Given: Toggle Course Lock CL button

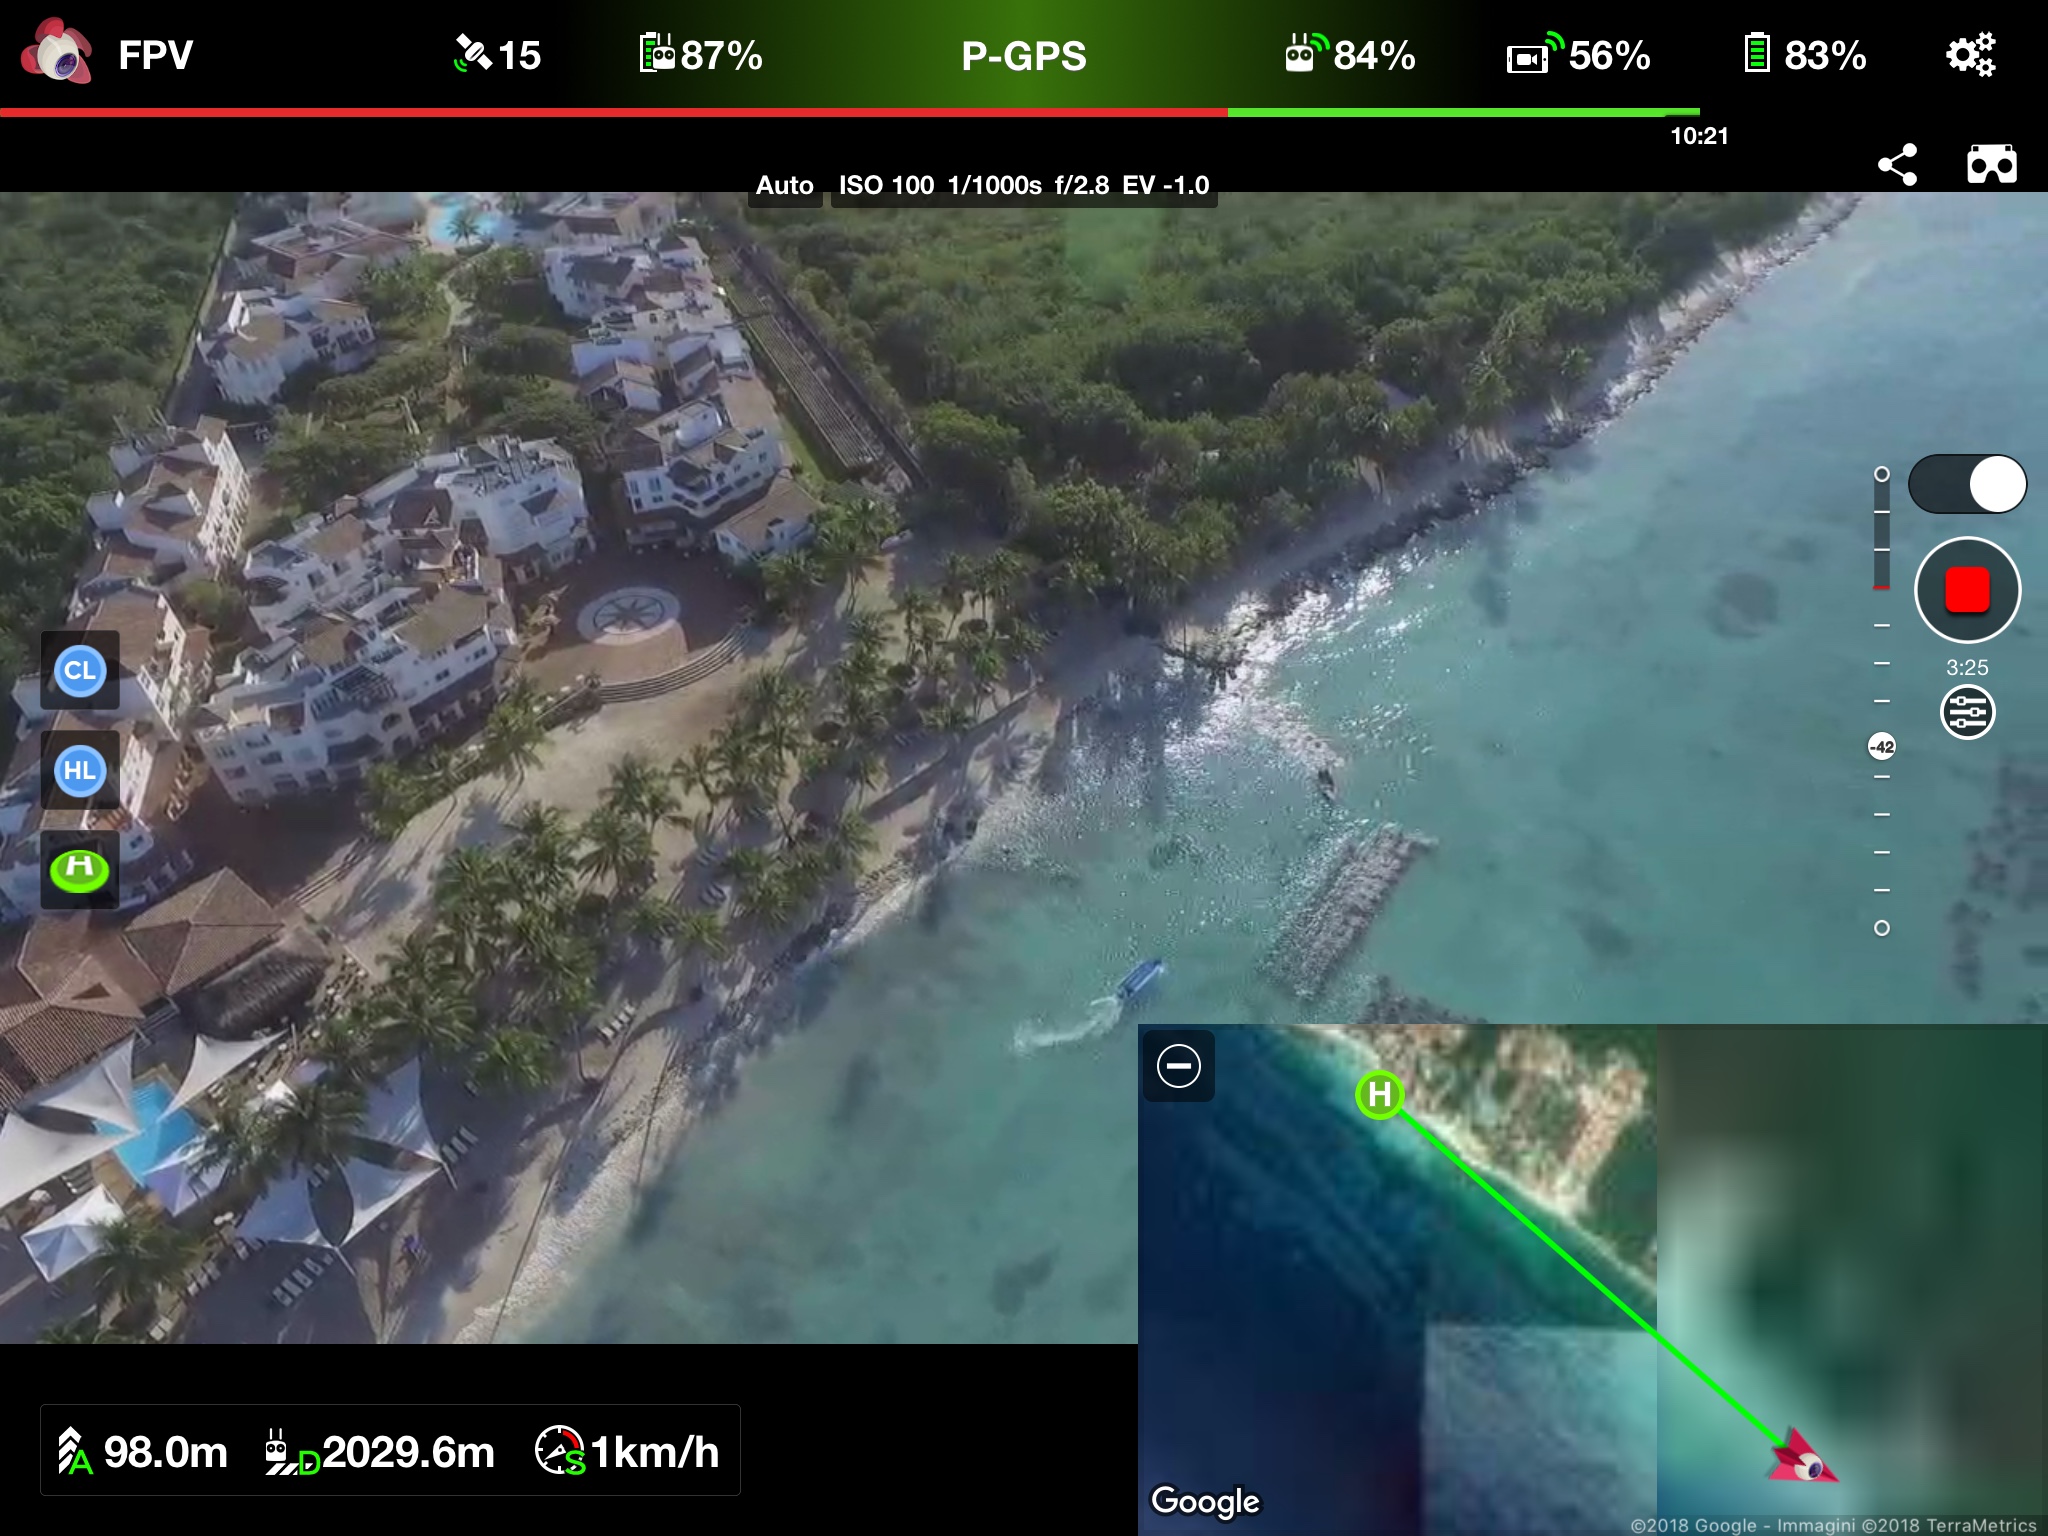Looking at the screenshot, I should pos(80,670).
